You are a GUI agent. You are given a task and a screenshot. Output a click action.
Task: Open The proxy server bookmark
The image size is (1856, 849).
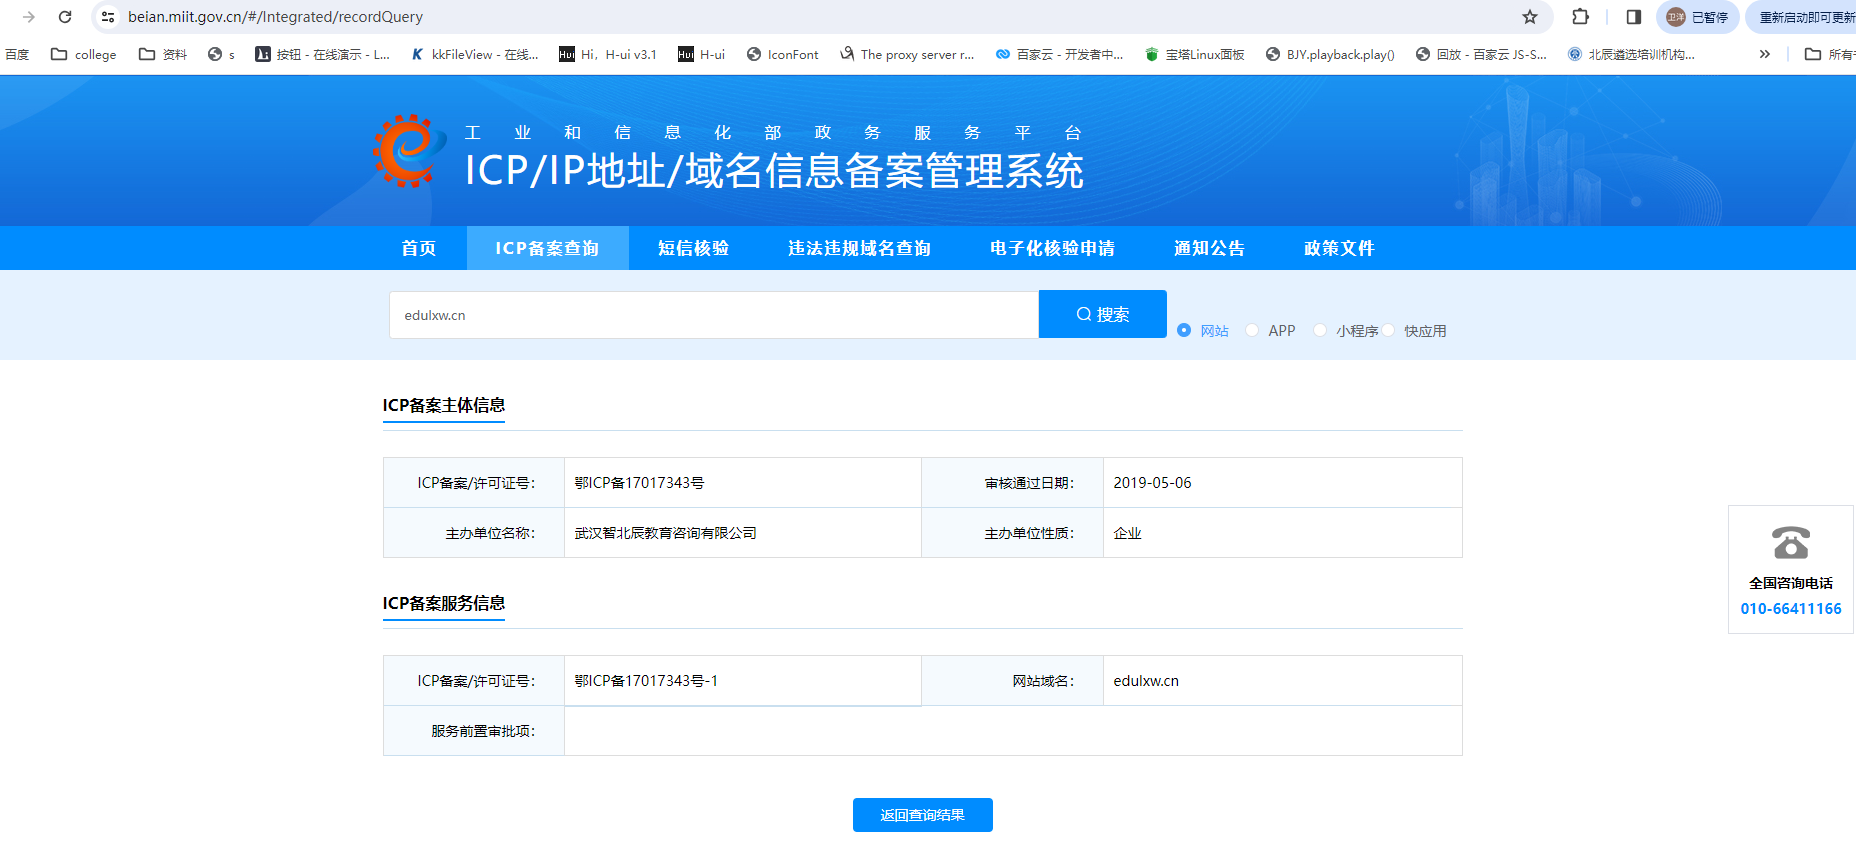[907, 55]
